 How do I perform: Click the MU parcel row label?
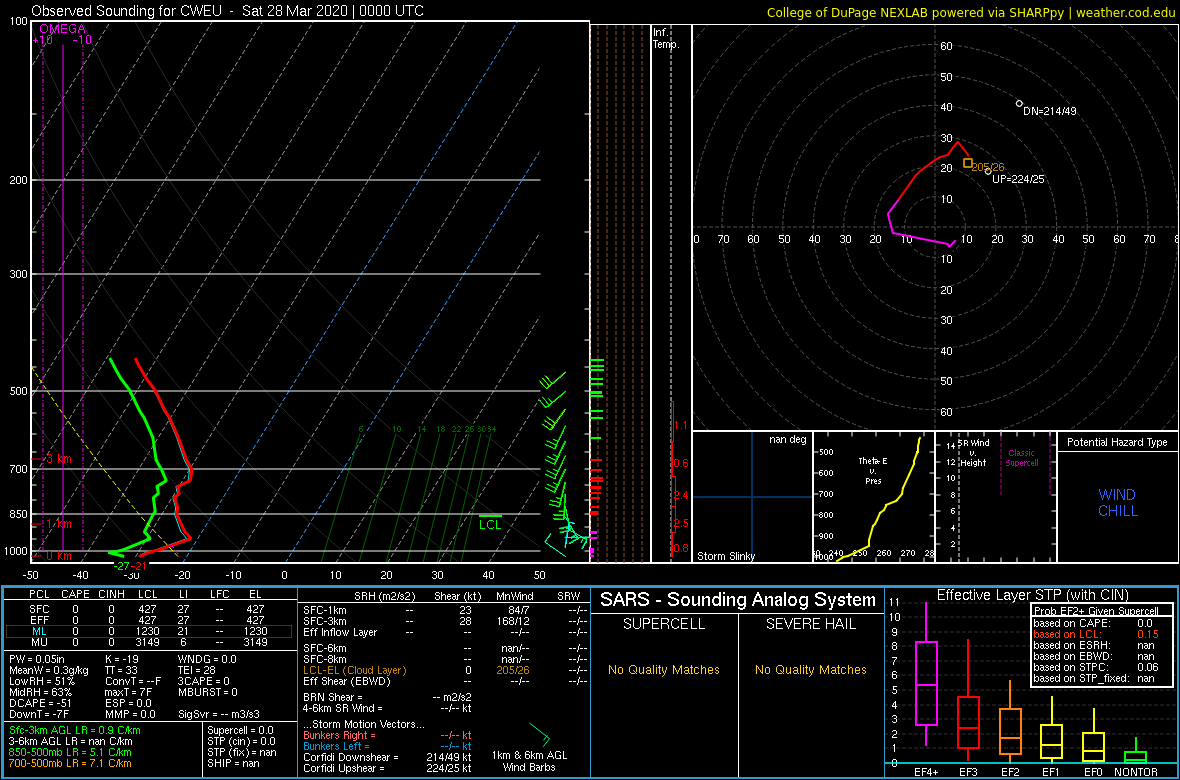[x=39, y=643]
